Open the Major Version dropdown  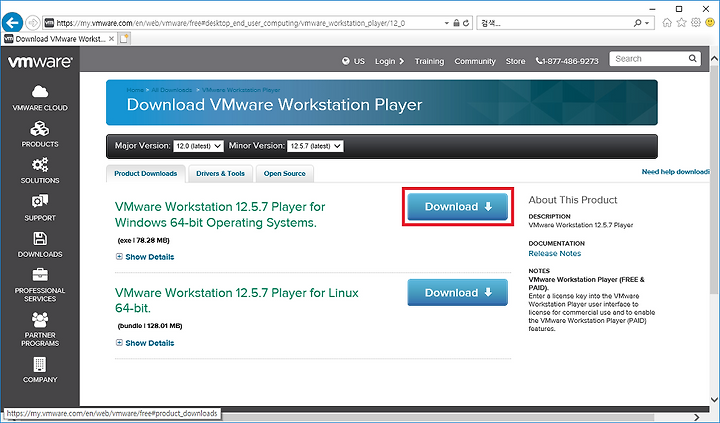click(198, 146)
